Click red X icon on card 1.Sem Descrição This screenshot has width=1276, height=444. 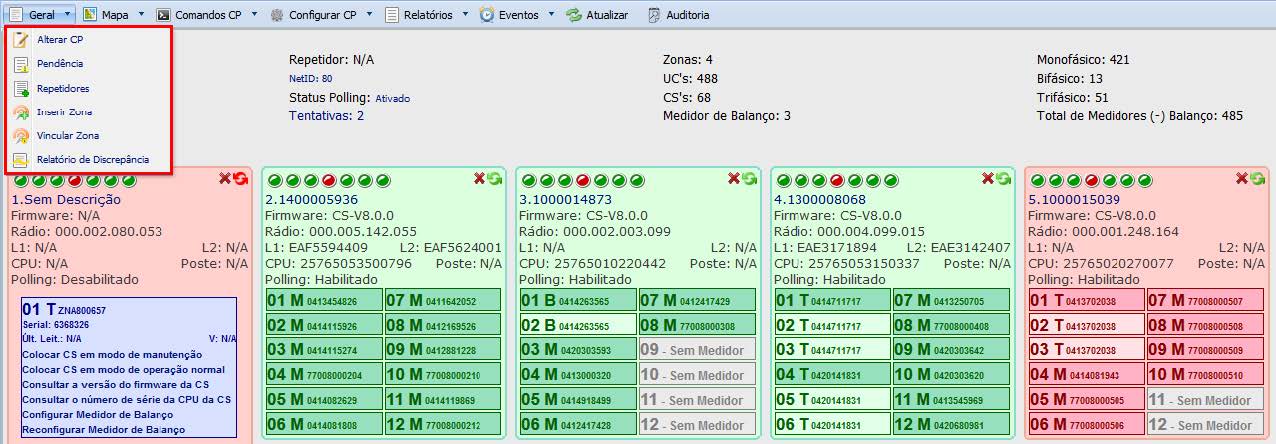point(225,178)
